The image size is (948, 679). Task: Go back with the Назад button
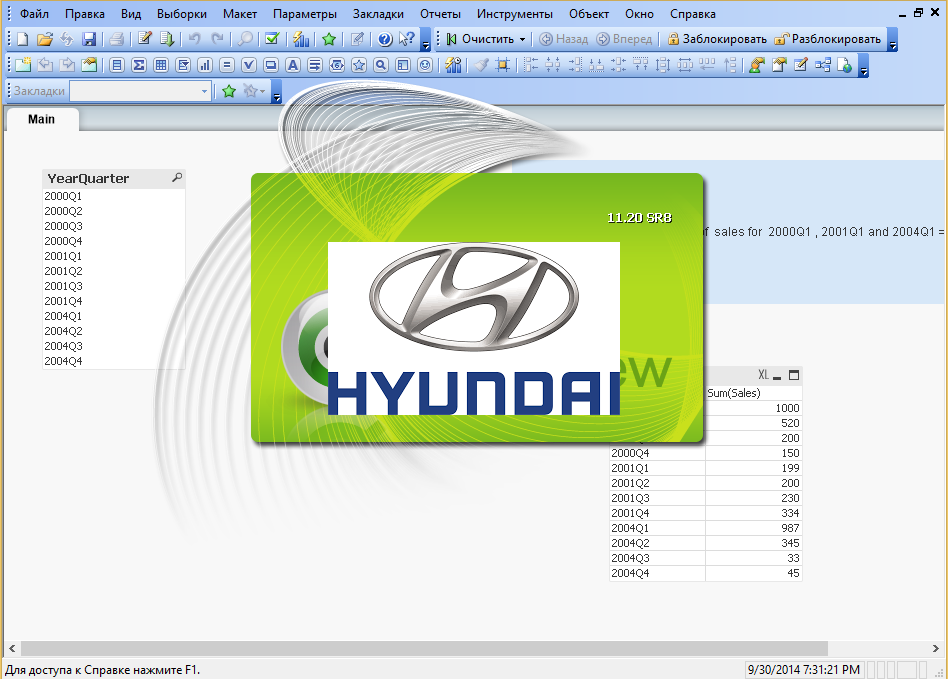click(x=563, y=39)
